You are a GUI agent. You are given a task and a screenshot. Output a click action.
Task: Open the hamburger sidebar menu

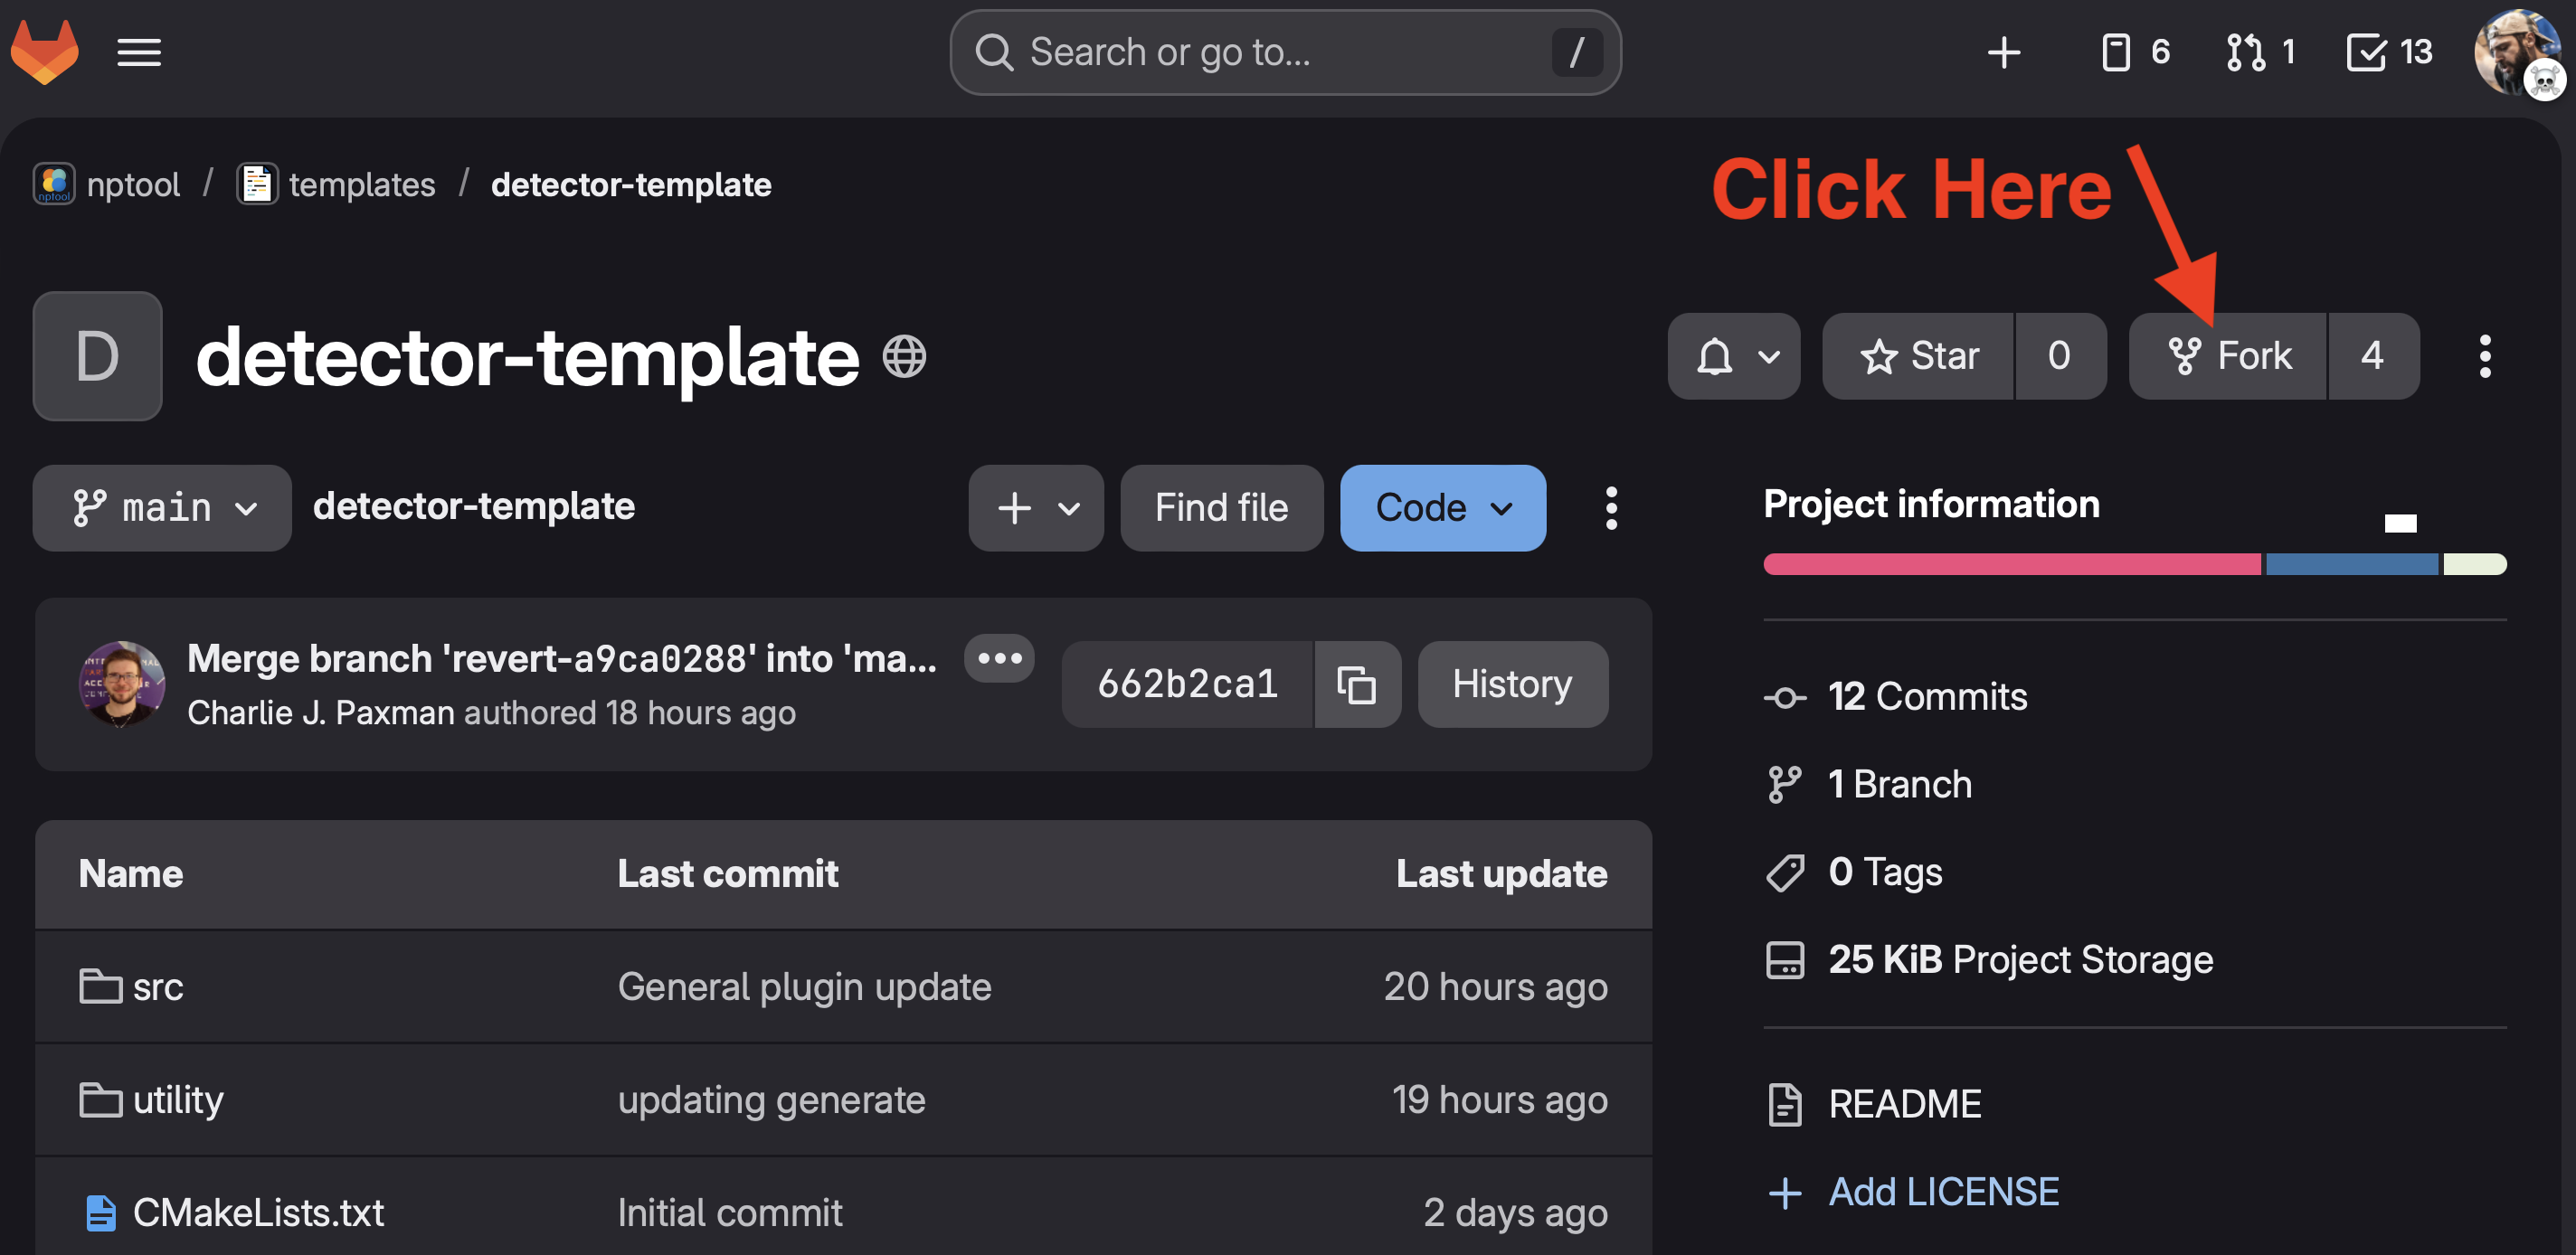pyautogui.click(x=139, y=52)
